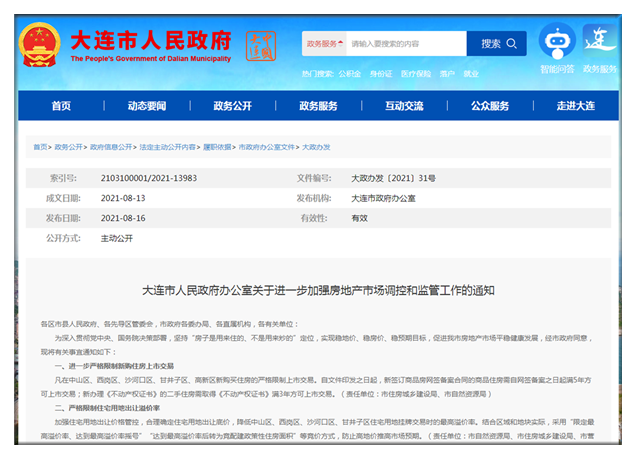Click the 就业 hot search link
Image resolution: width=636 pixels, height=459 pixels.
click(471, 73)
